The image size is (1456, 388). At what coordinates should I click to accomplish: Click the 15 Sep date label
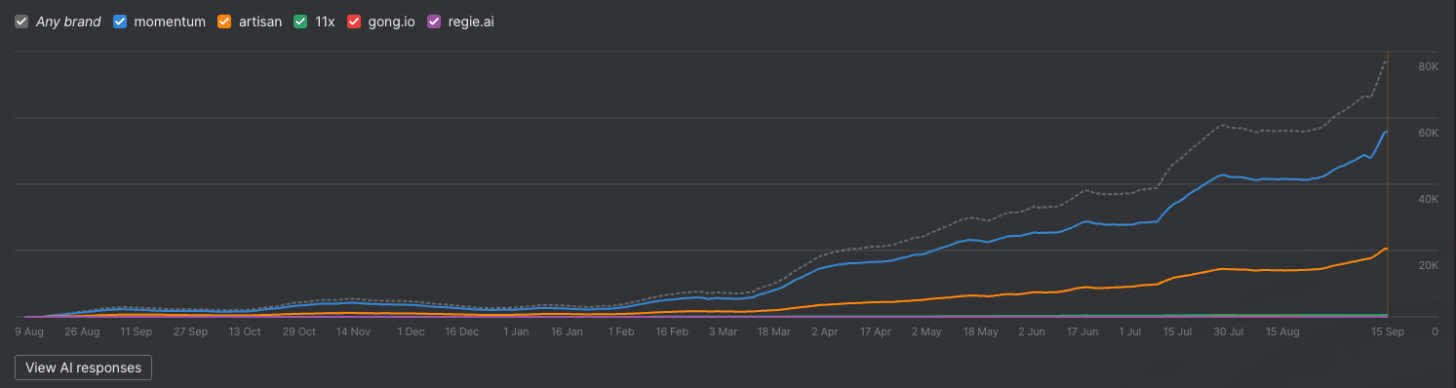coord(1388,331)
